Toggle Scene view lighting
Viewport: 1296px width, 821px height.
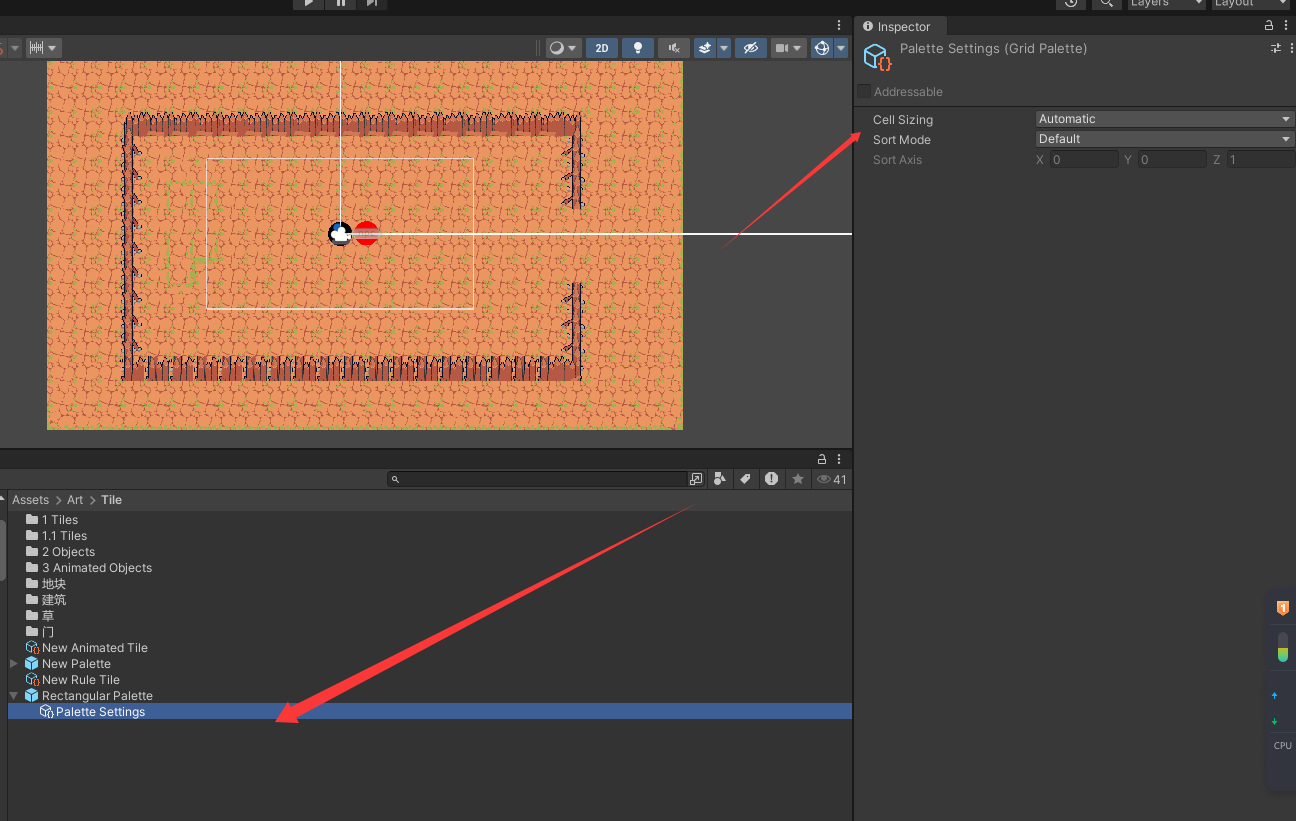[x=638, y=47]
